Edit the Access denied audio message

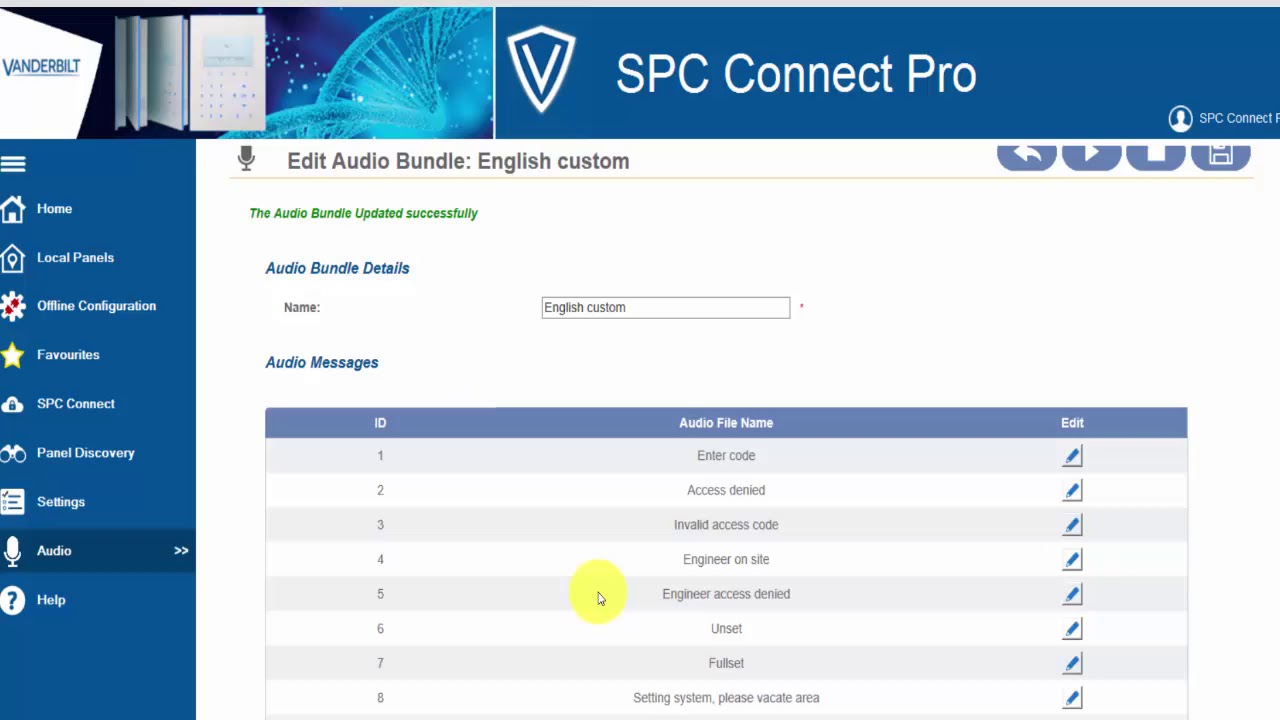click(x=1072, y=491)
